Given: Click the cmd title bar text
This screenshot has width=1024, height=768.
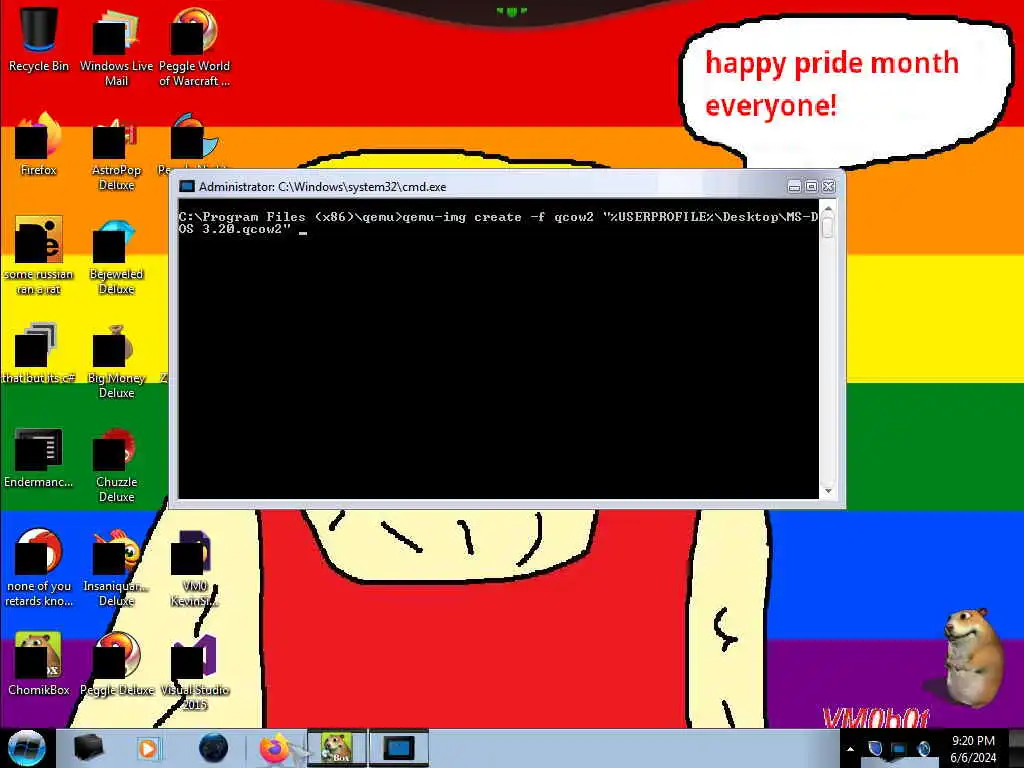Looking at the screenshot, I should [323, 187].
